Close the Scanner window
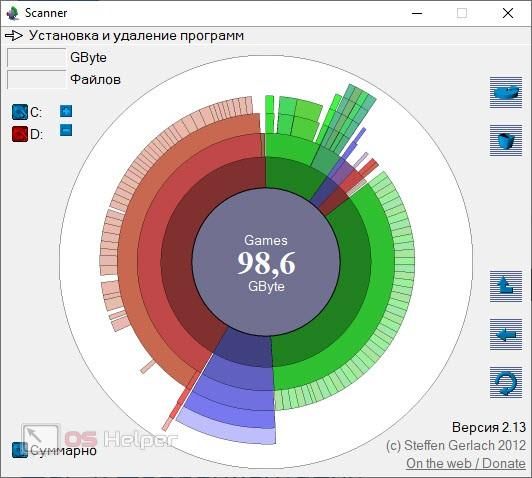532x478 pixels. coord(508,13)
